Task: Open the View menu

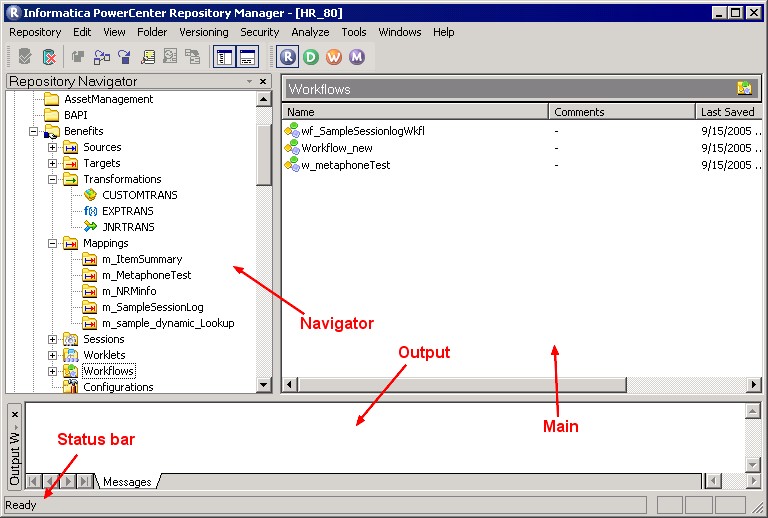Action: [114, 32]
